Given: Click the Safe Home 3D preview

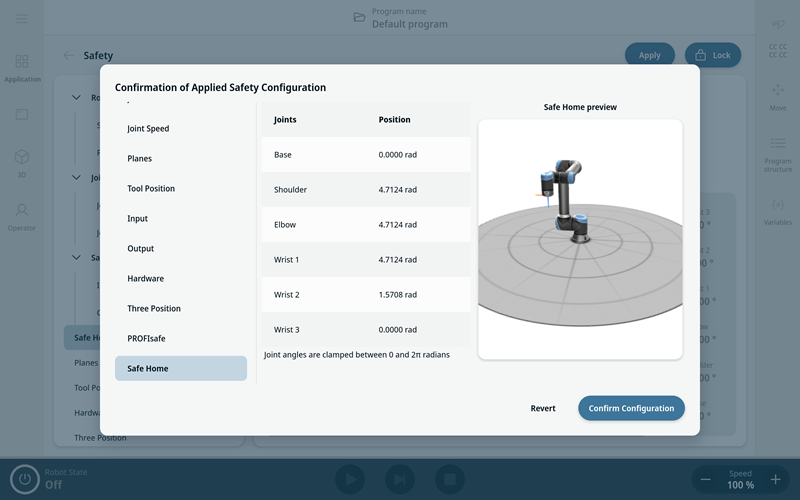Looking at the screenshot, I should click(580, 239).
